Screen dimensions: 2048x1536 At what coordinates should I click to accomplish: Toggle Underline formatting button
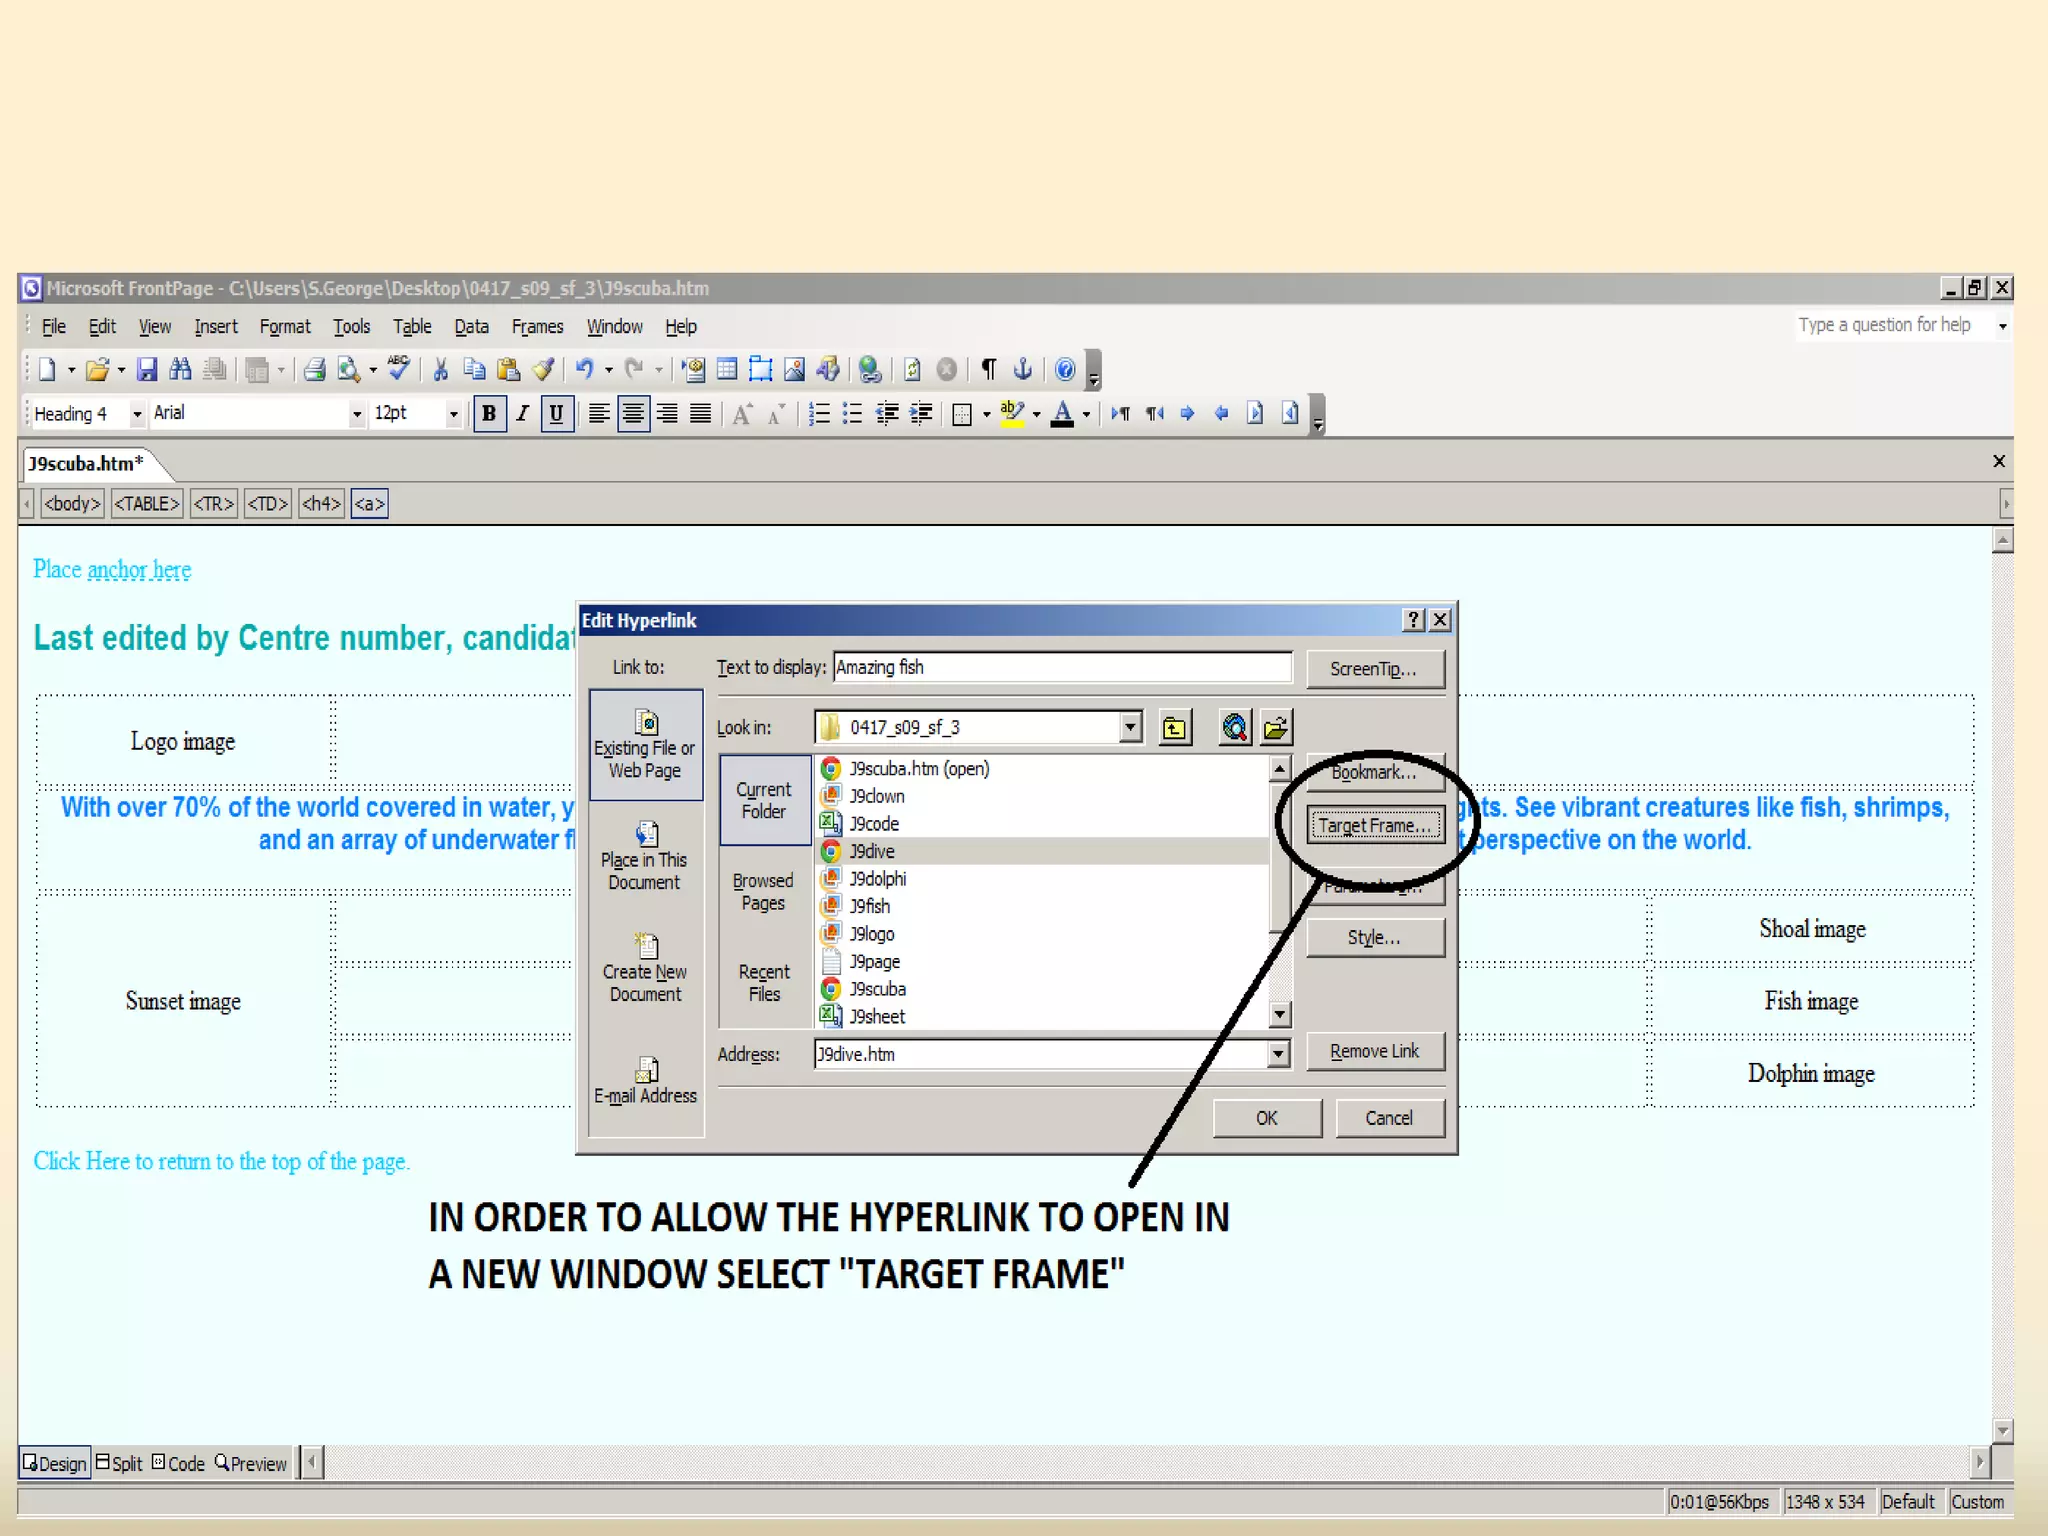tap(556, 414)
